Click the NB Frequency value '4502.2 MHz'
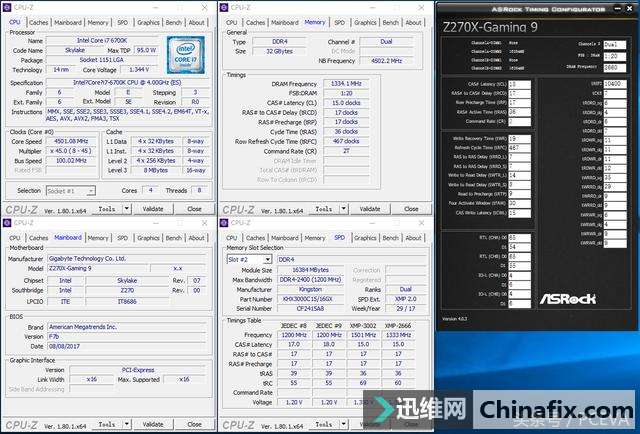This screenshot has height=434, width=640. tap(386, 61)
